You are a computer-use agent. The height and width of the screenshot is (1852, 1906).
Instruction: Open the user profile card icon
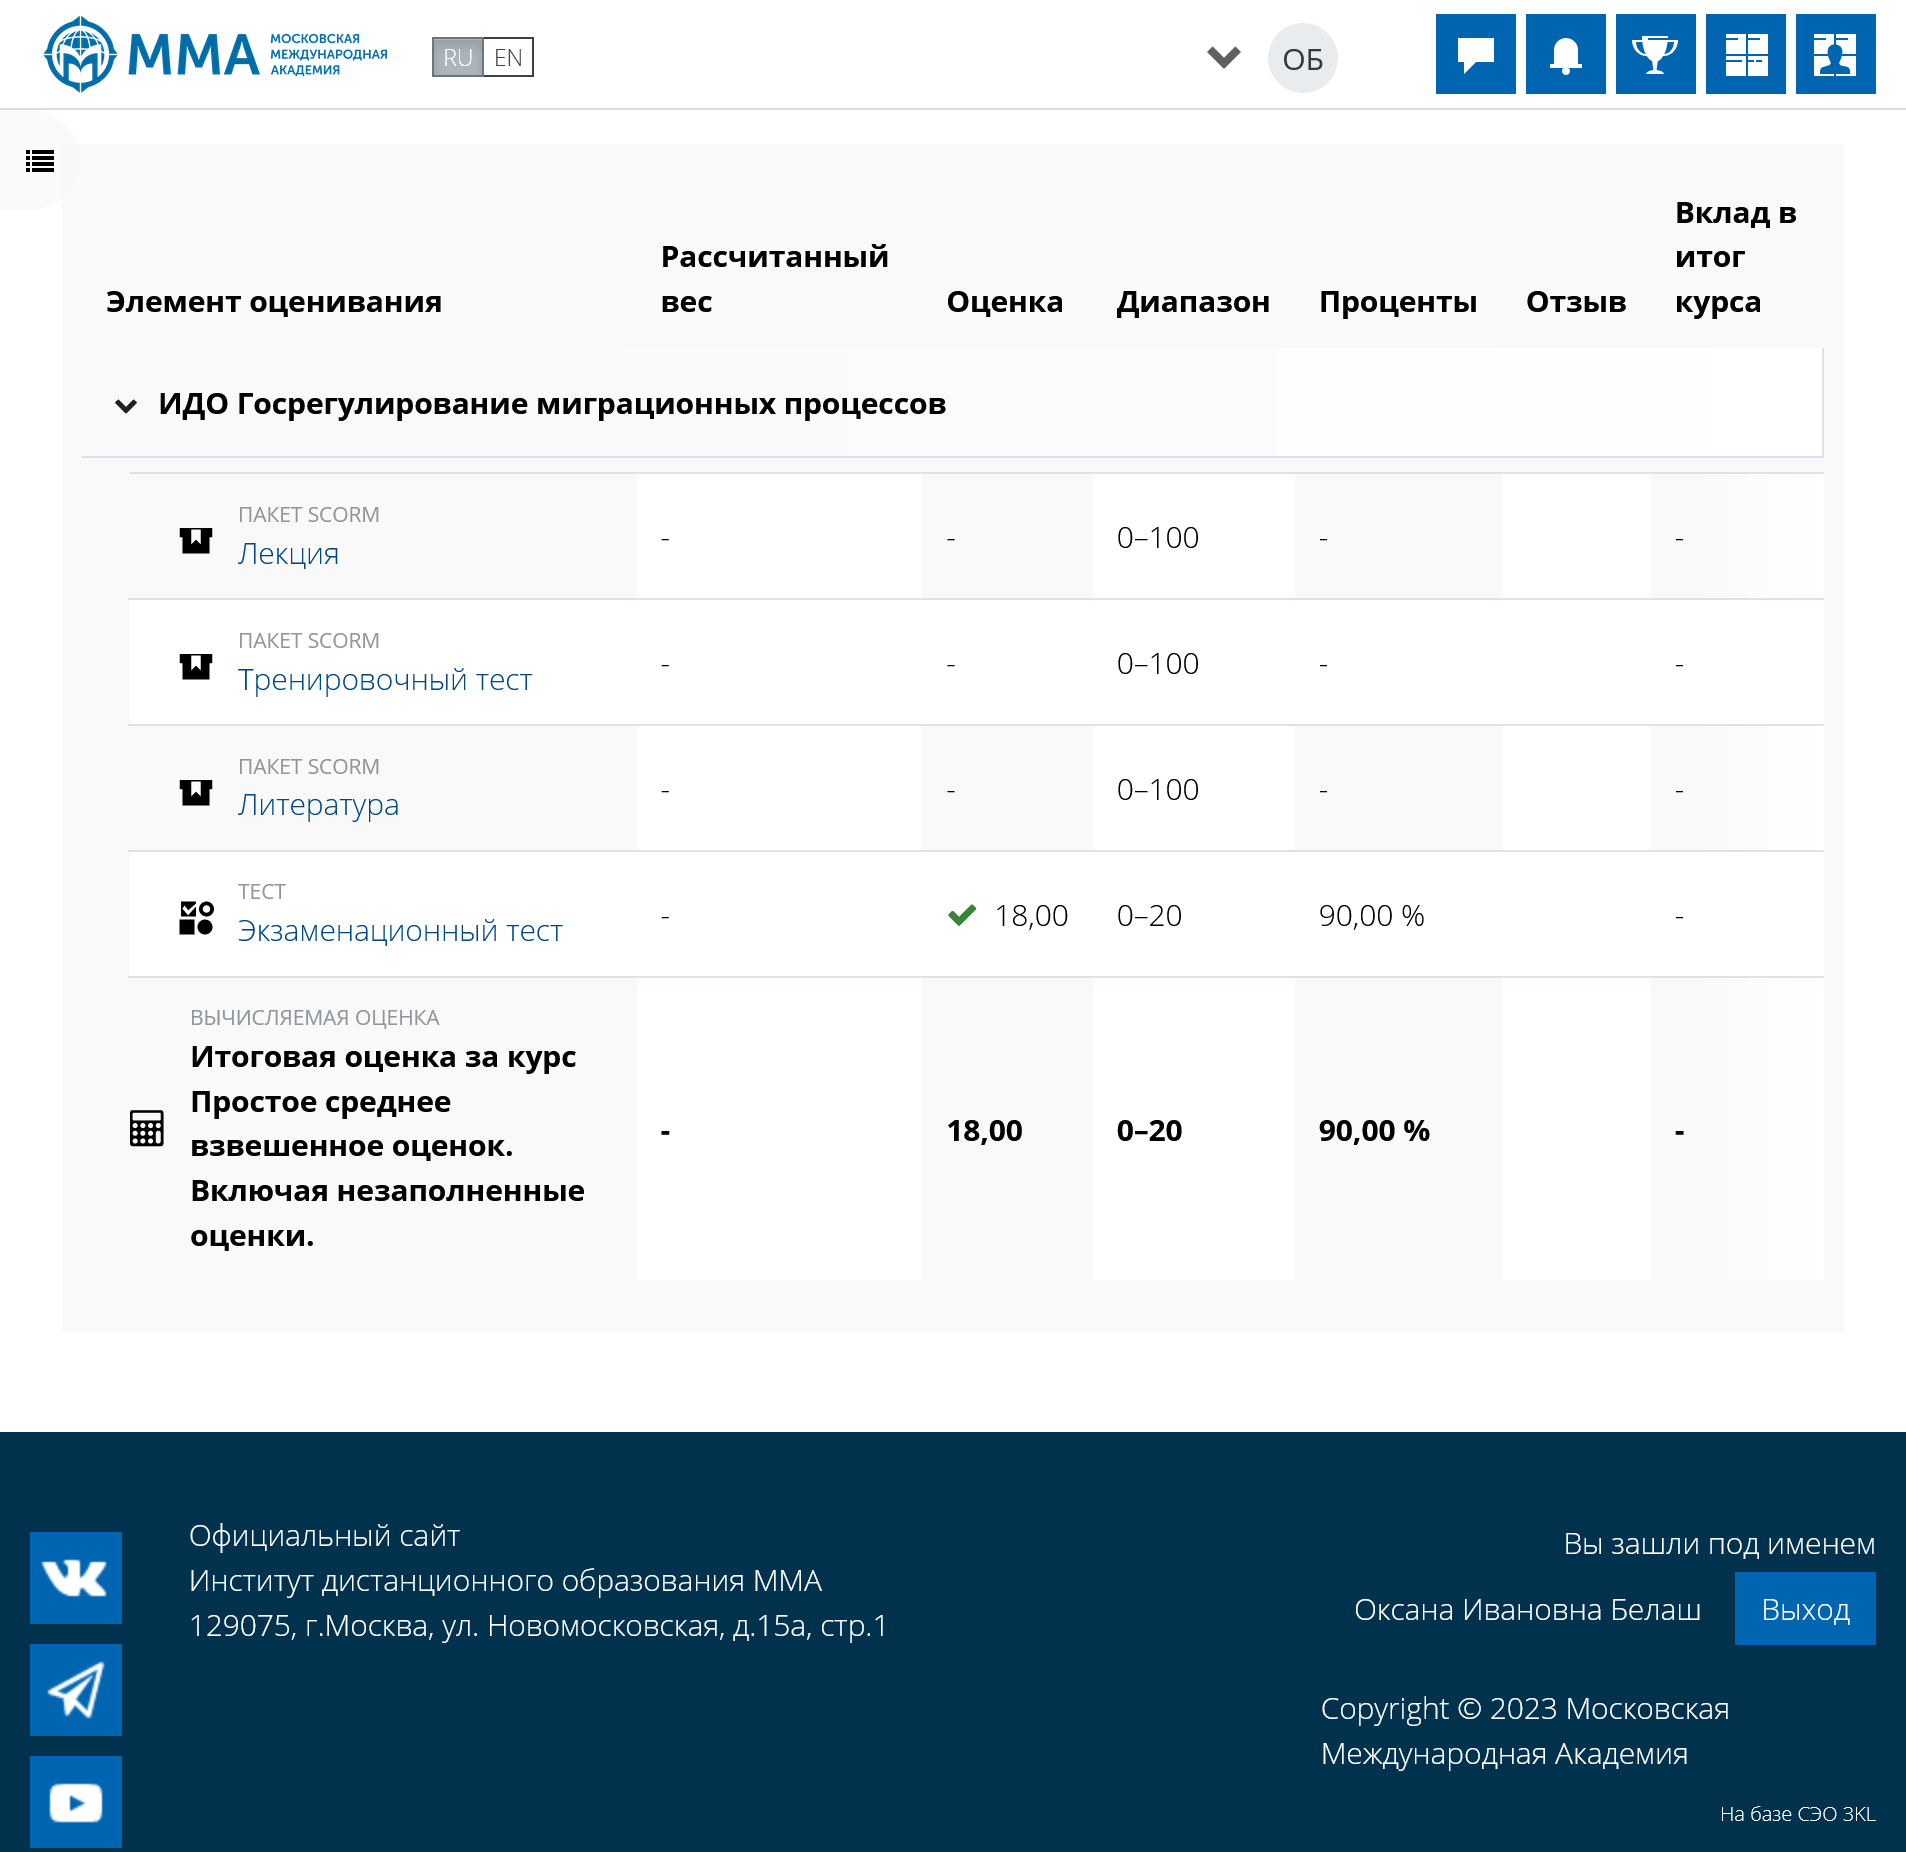1835,54
